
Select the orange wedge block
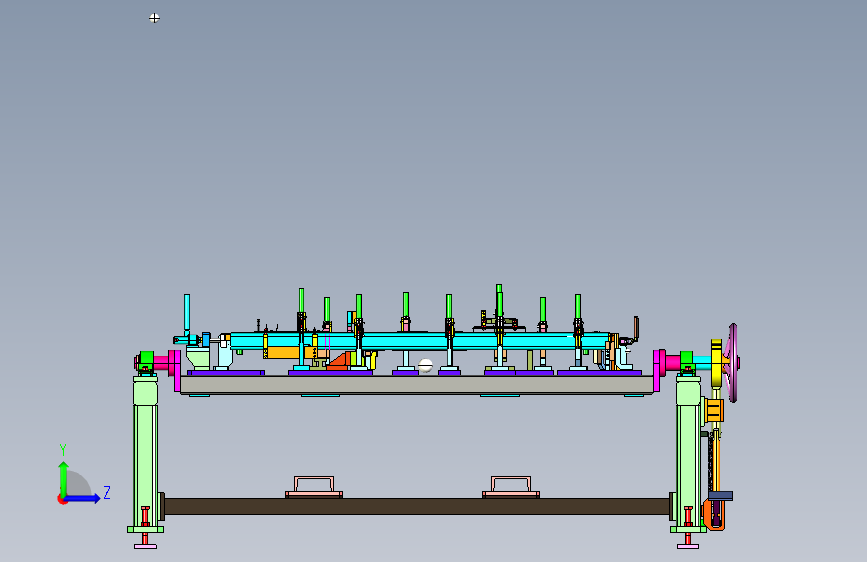[x=338, y=361]
